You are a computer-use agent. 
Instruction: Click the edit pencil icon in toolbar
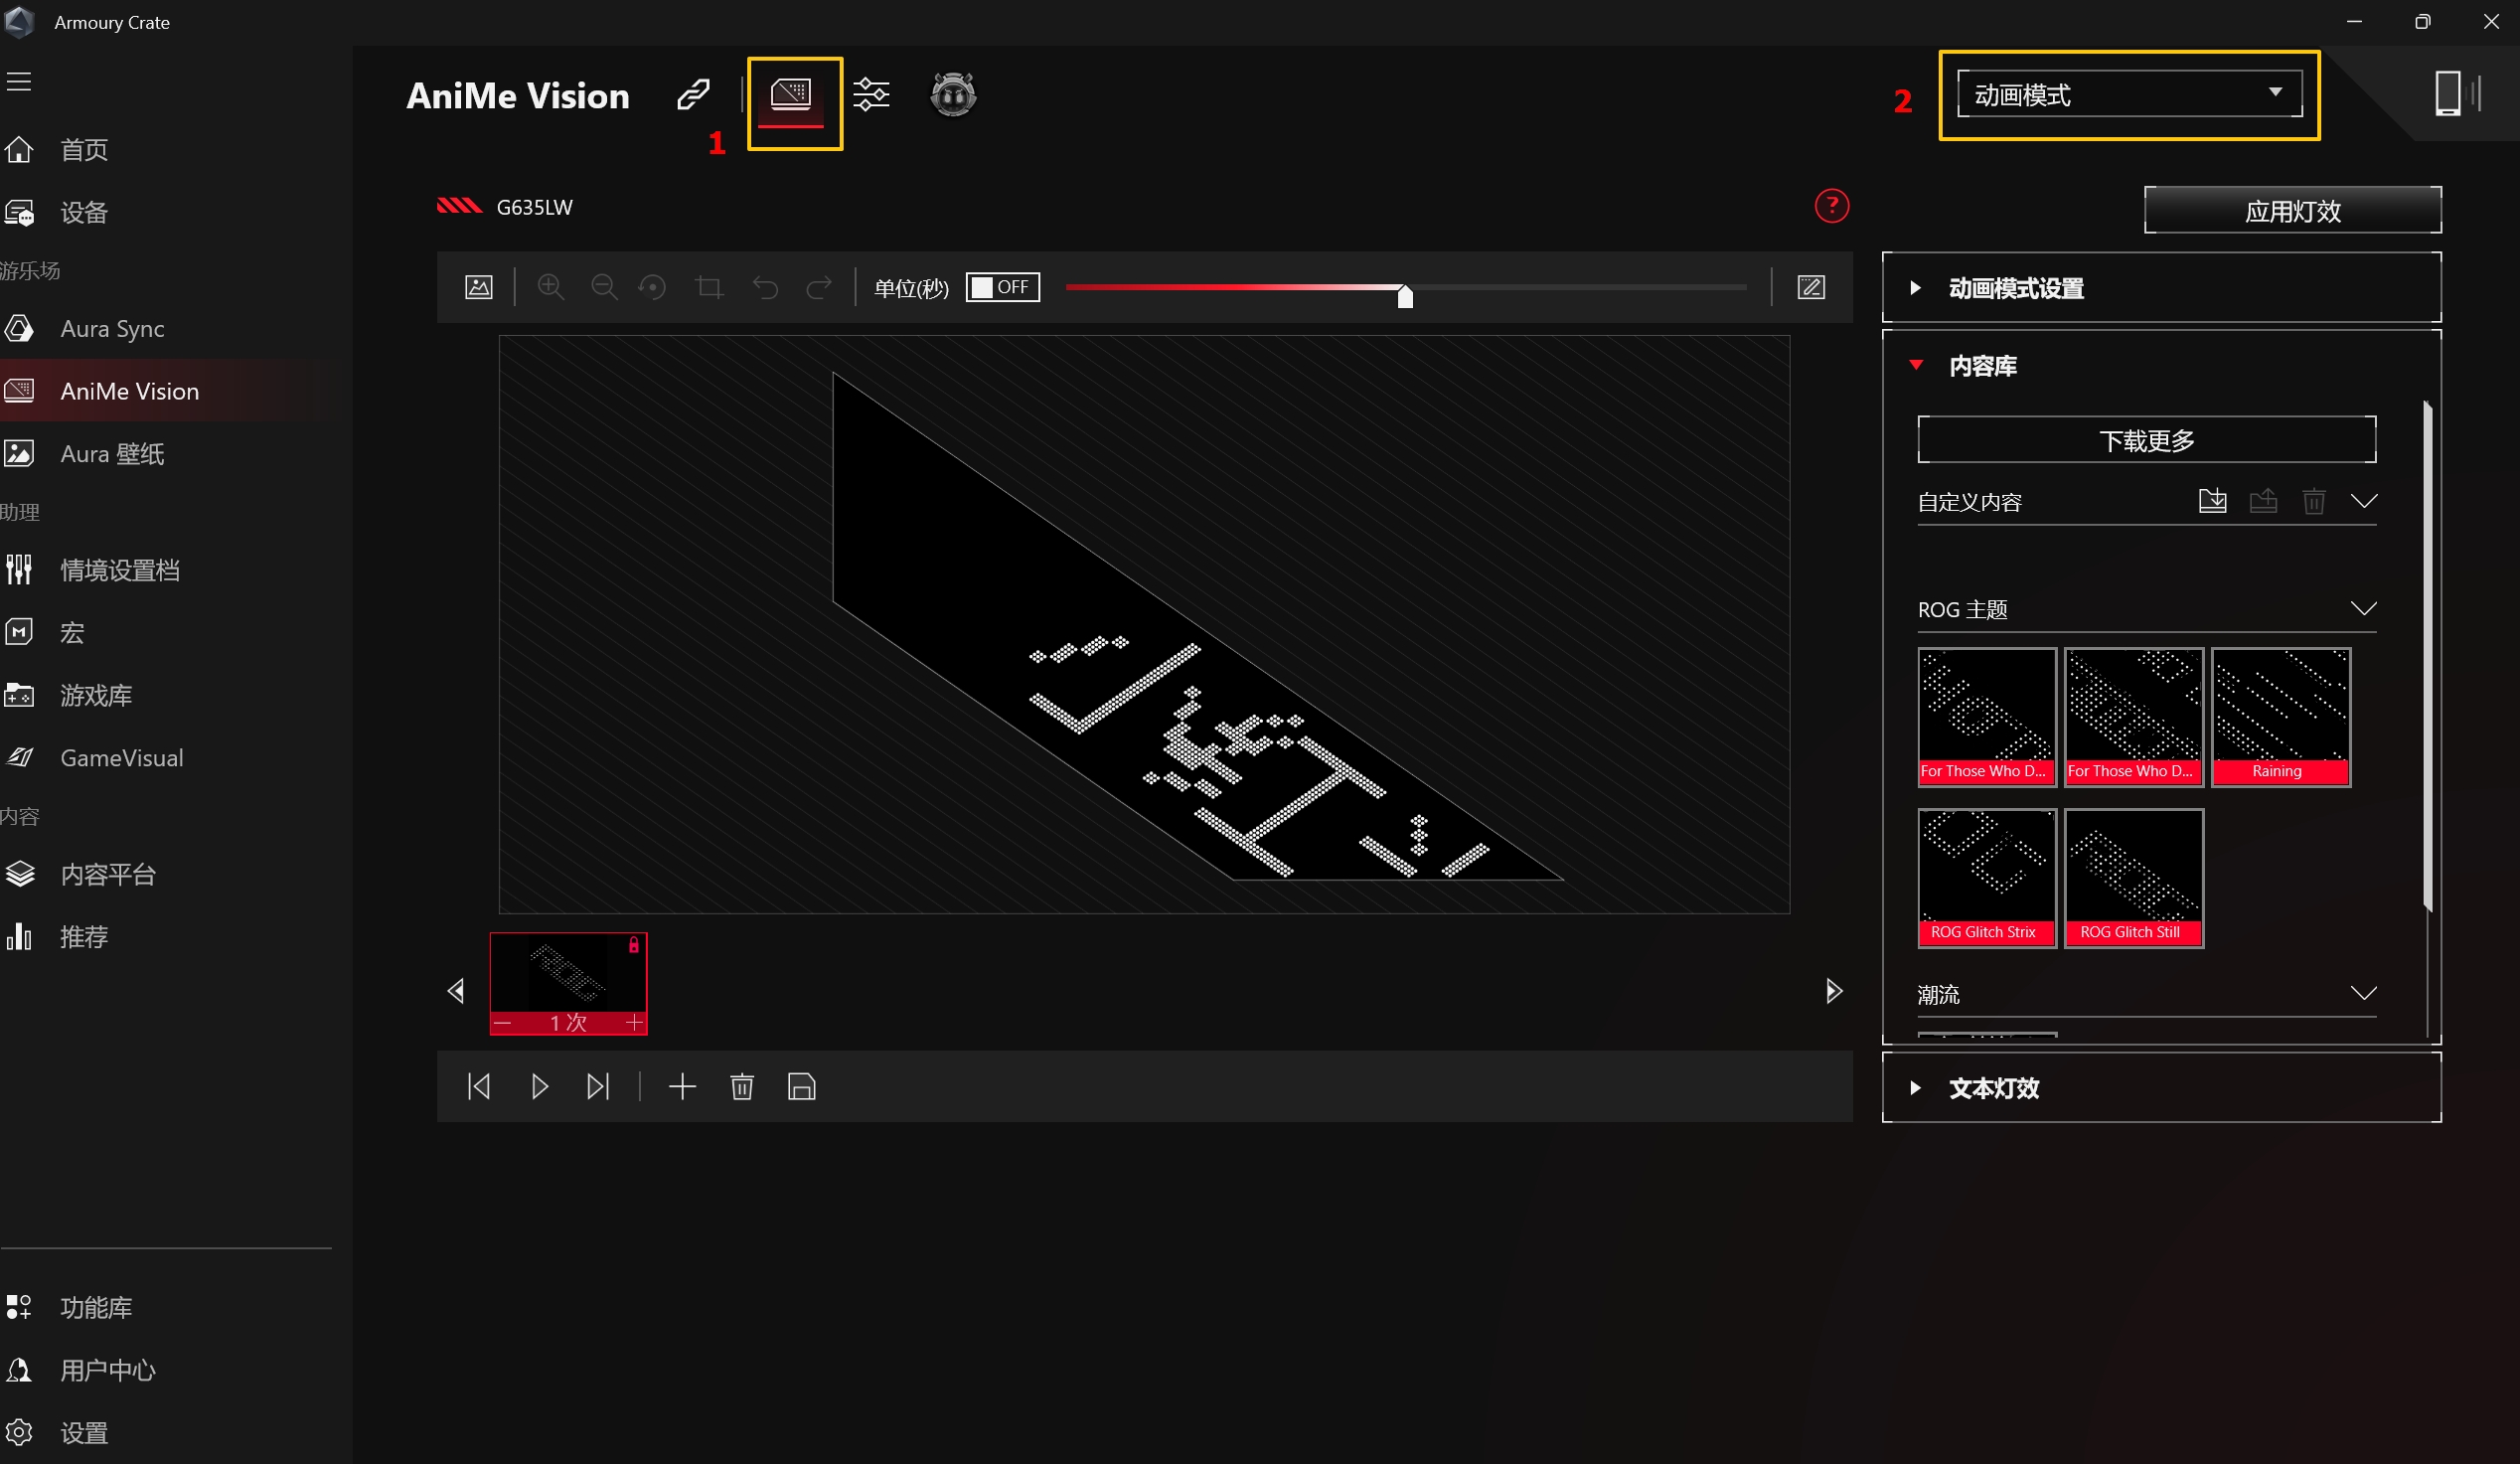(x=1811, y=287)
